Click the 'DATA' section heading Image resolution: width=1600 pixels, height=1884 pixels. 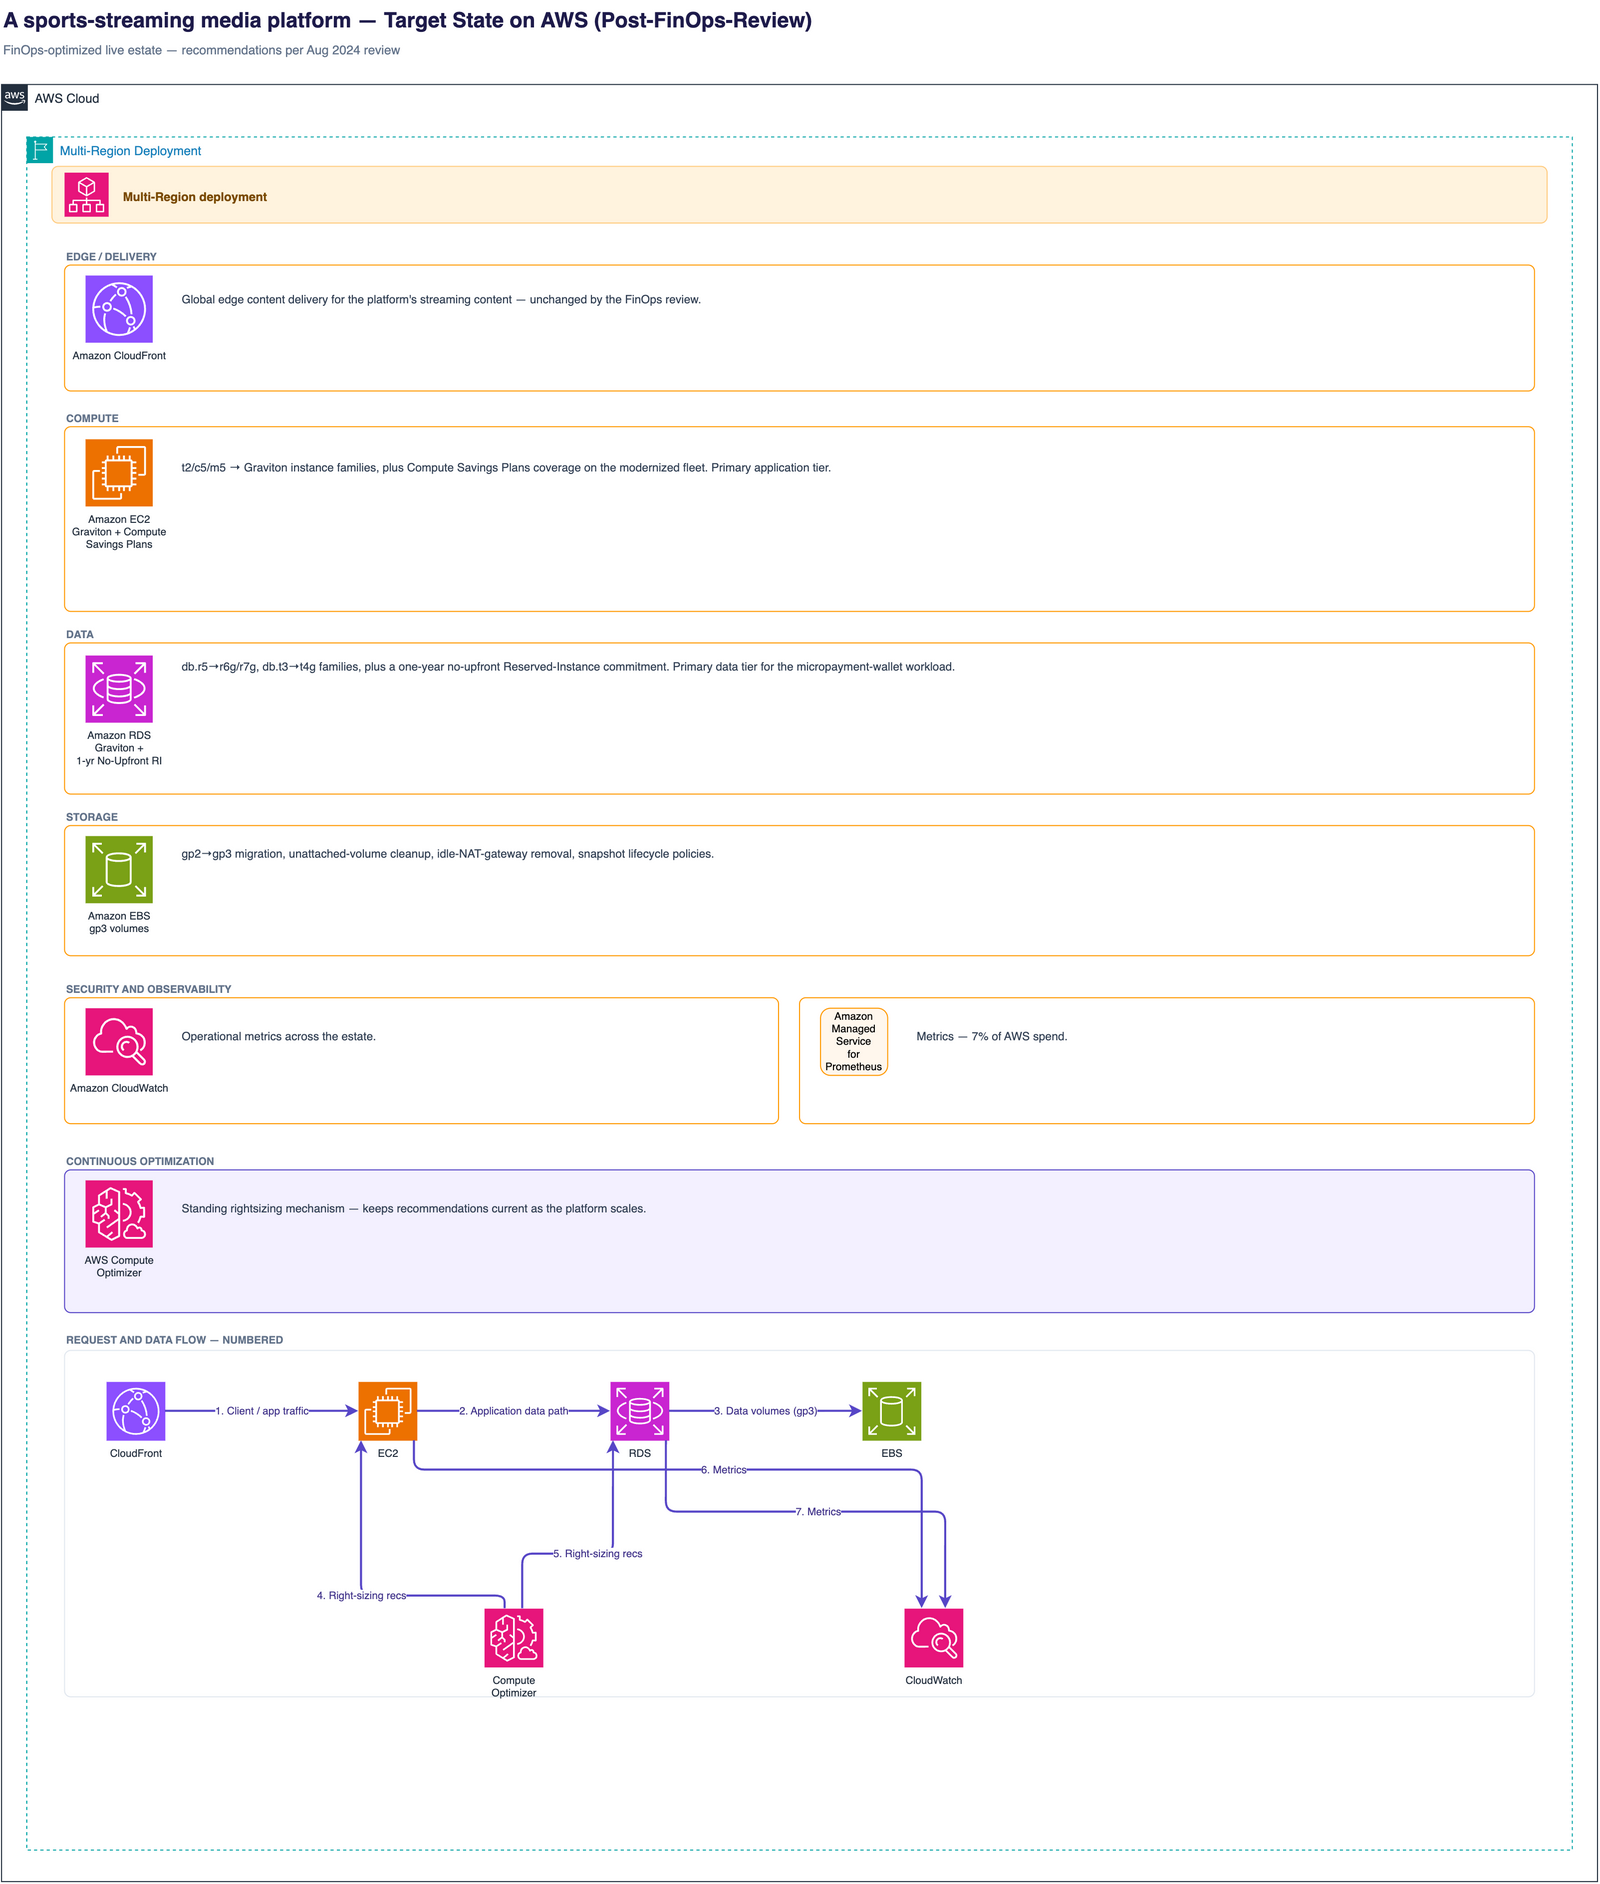tap(80, 635)
